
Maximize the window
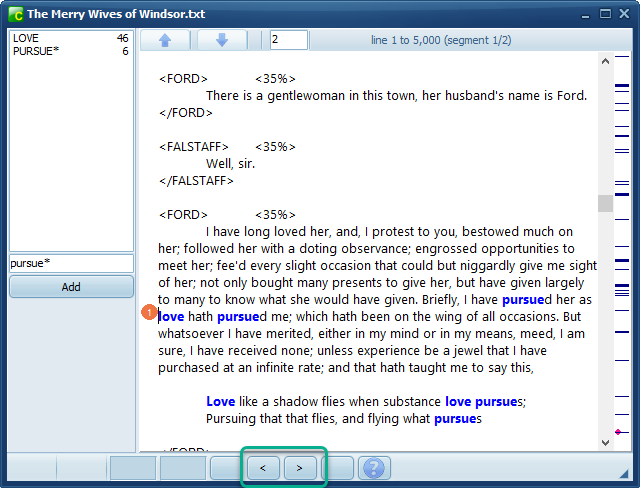click(x=605, y=14)
